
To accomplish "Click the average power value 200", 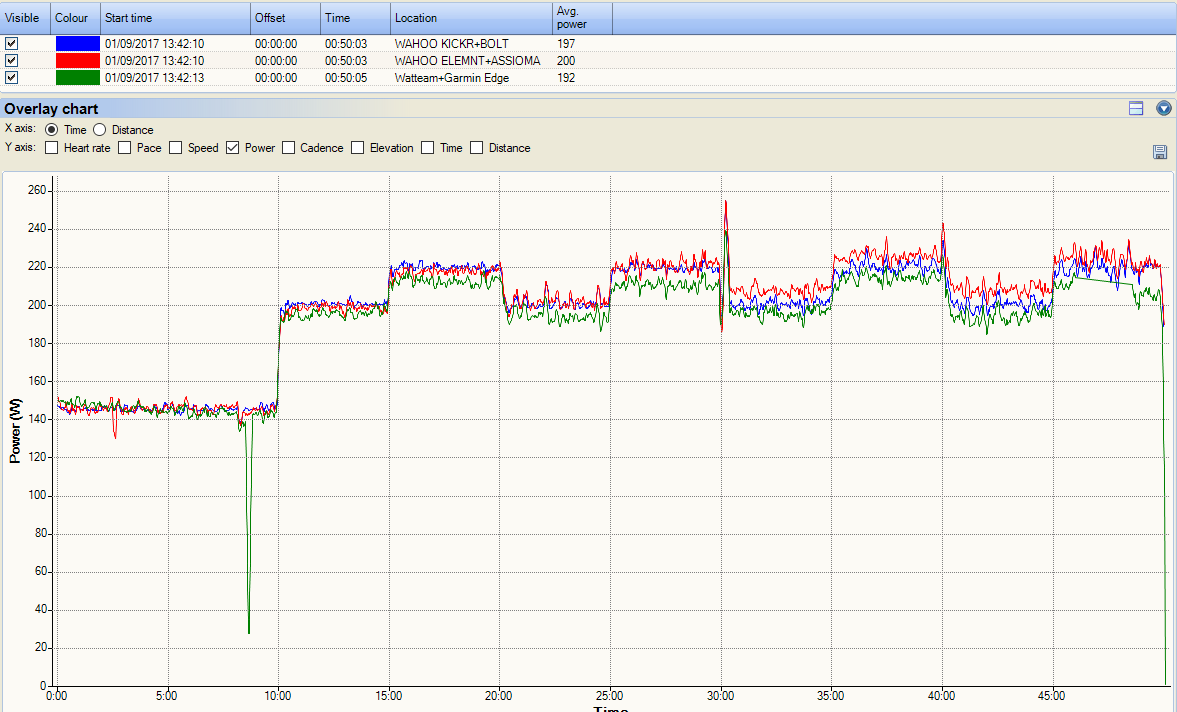I will pyautogui.click(x=566, y=61).
